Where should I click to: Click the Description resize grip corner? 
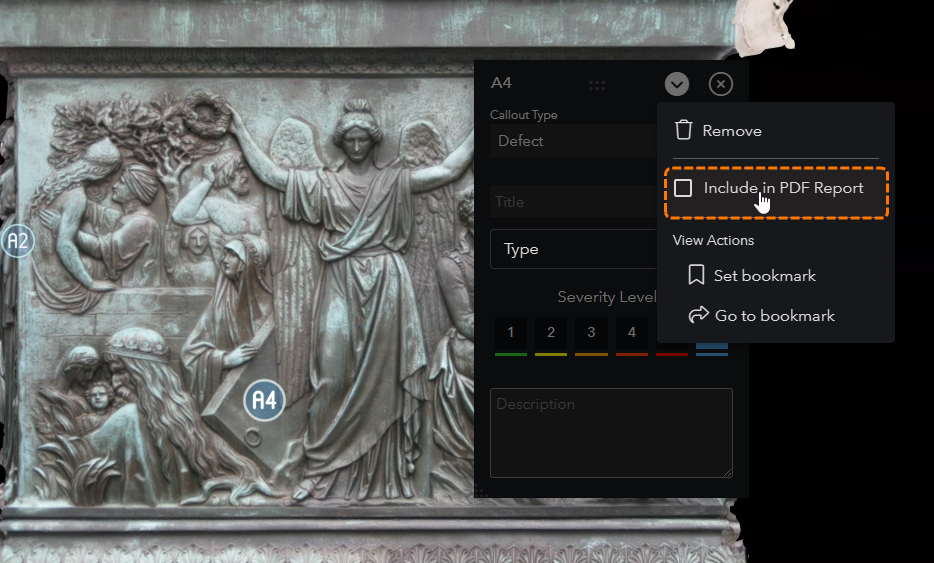click(728, 473)
